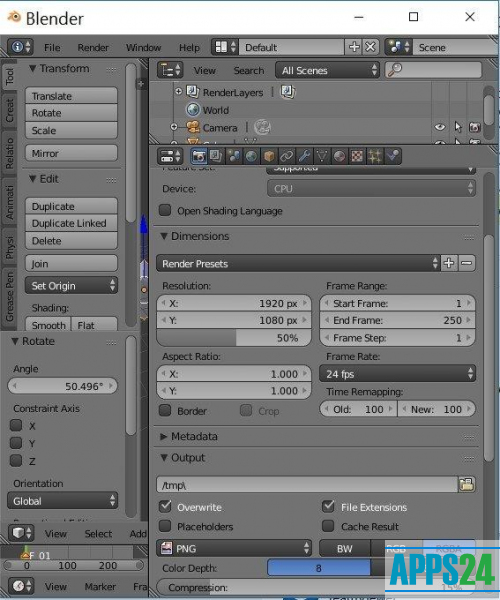Click the World globe icon in outliner

click(x=193, y=110)
